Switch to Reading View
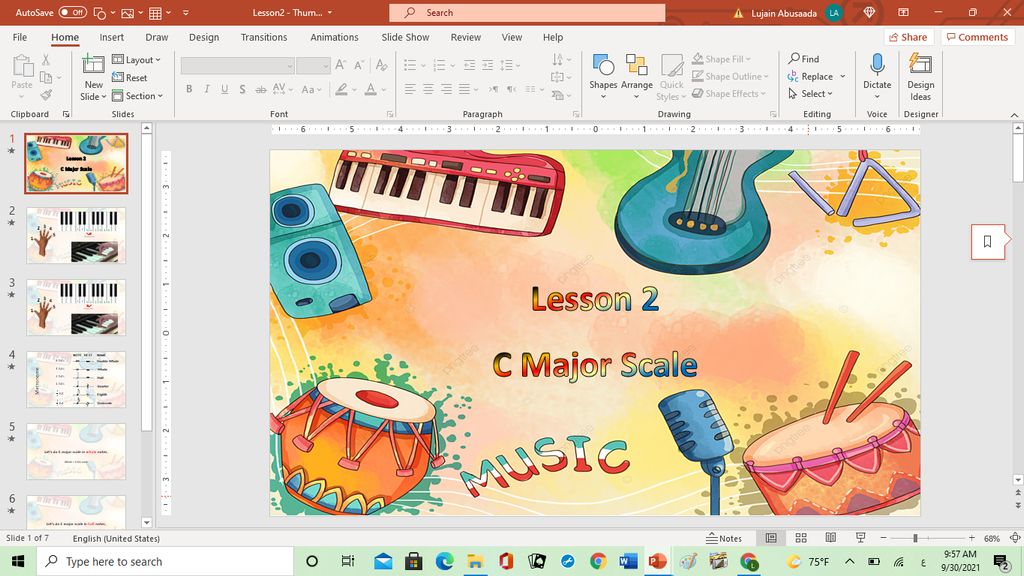Viewport: 1024px width, 576px height. point(831,537)
